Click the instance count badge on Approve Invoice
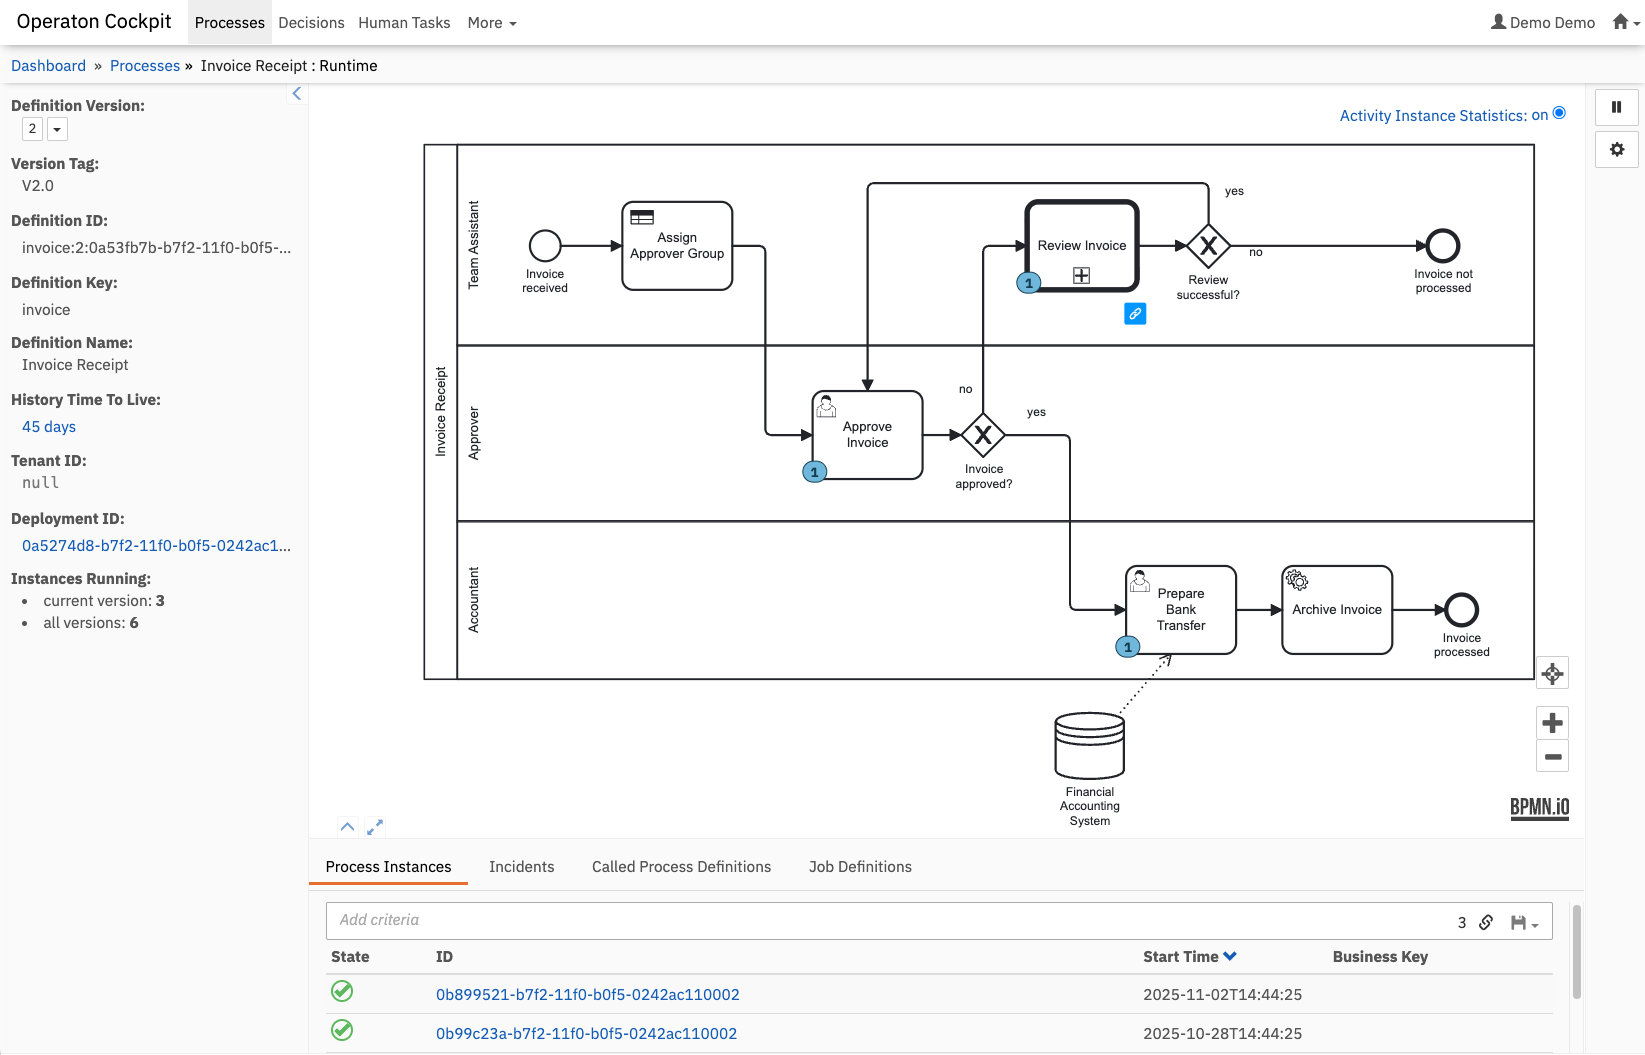The image size is (1645, 1055). click(815, 472)
